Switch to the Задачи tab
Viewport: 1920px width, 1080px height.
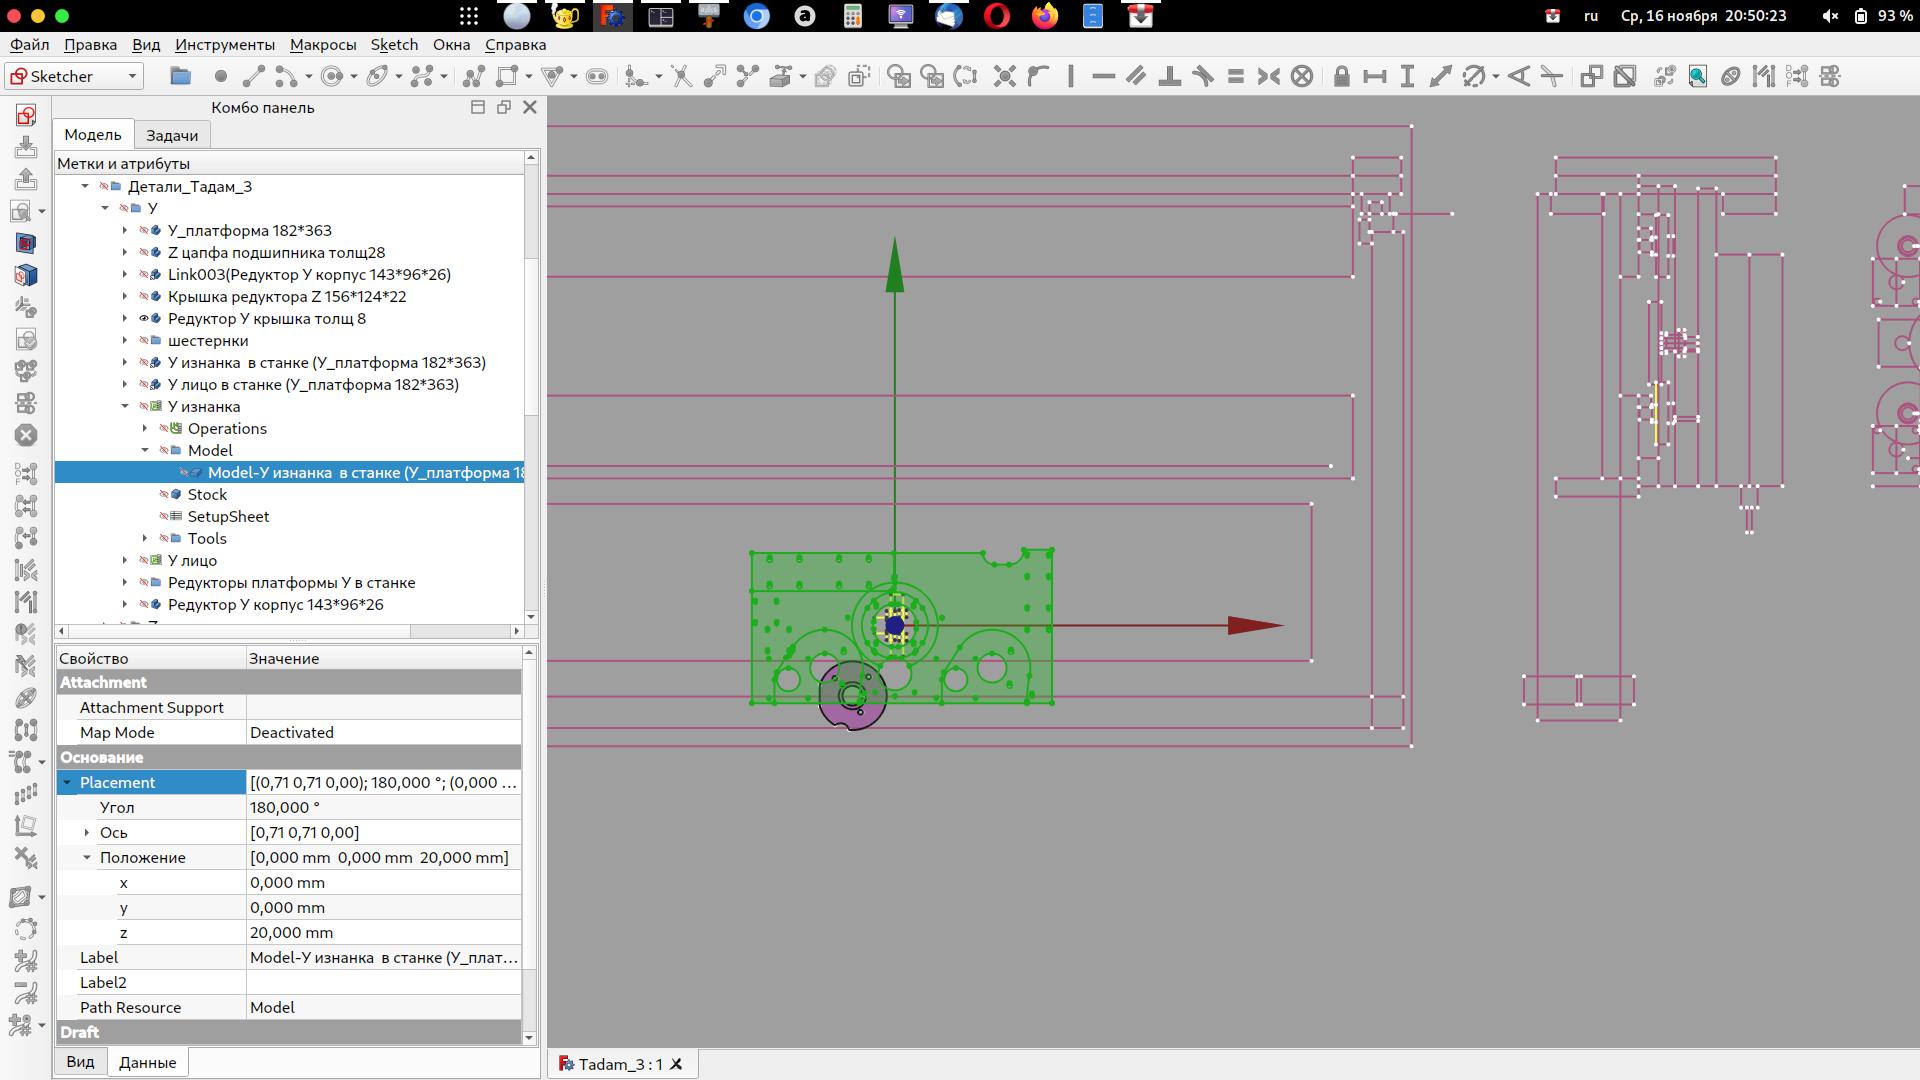pyautogui.click(x=172, y=135)
